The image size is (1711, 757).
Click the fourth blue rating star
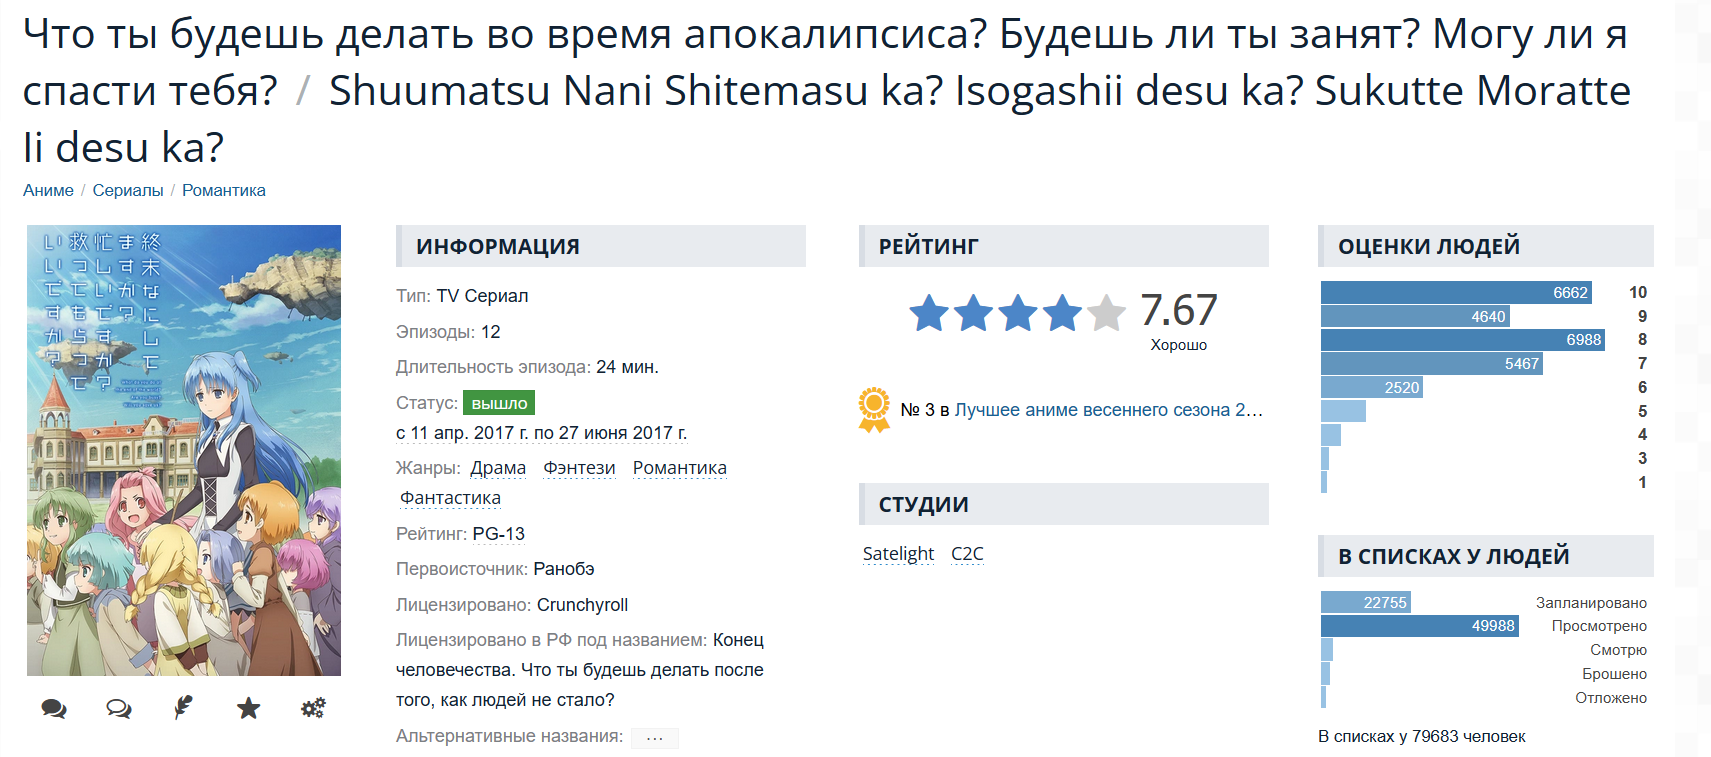pos(1062,313)
